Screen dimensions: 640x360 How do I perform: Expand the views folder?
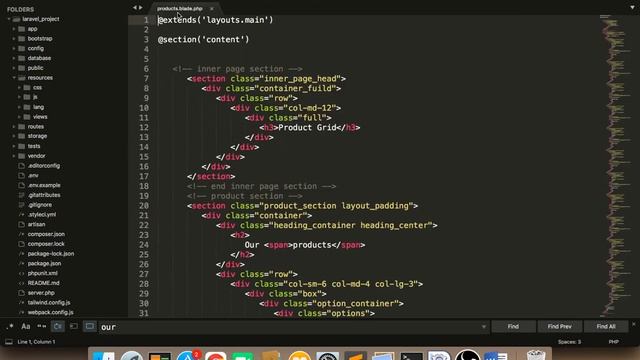(19, 117)
